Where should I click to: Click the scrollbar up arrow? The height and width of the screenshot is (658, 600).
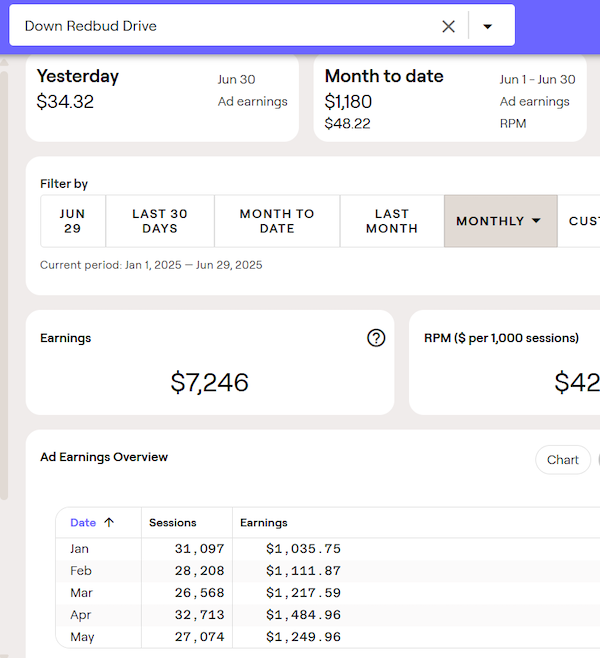[4, 63]
